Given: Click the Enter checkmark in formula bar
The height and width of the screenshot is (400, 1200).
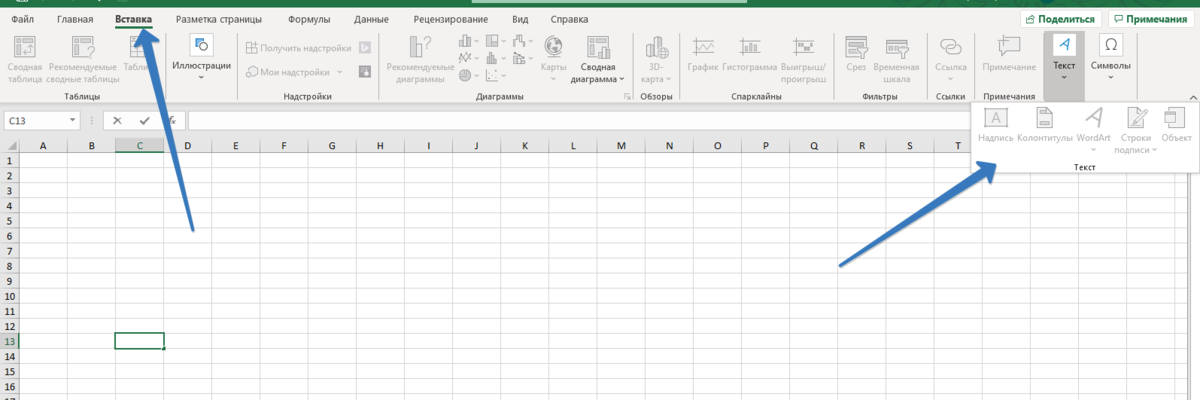Looking at the screenshot, I should [x=145, y=120].
